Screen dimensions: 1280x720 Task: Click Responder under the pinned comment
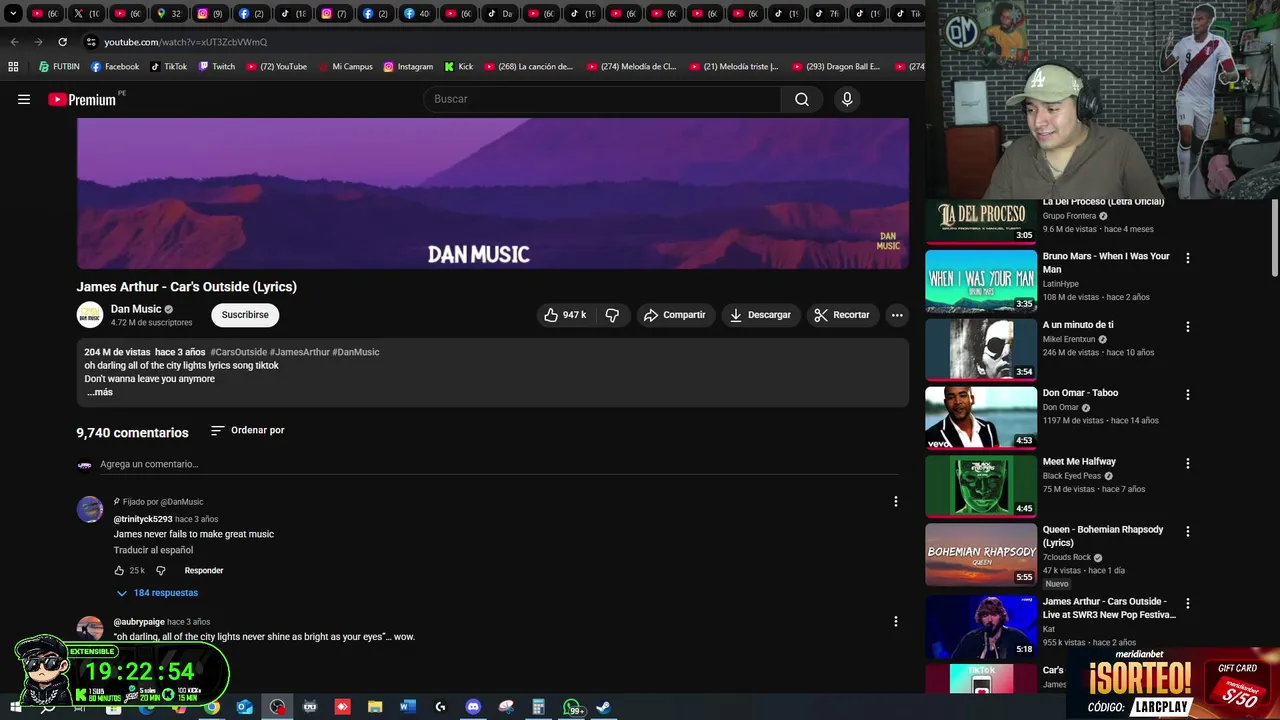tap(204, 571)
